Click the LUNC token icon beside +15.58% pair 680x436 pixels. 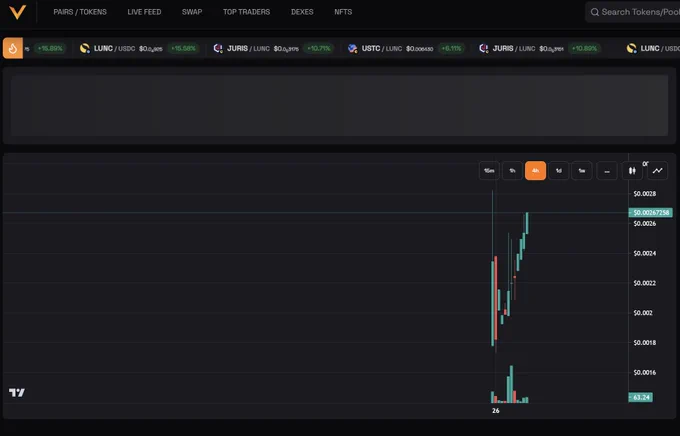[85, 48]
